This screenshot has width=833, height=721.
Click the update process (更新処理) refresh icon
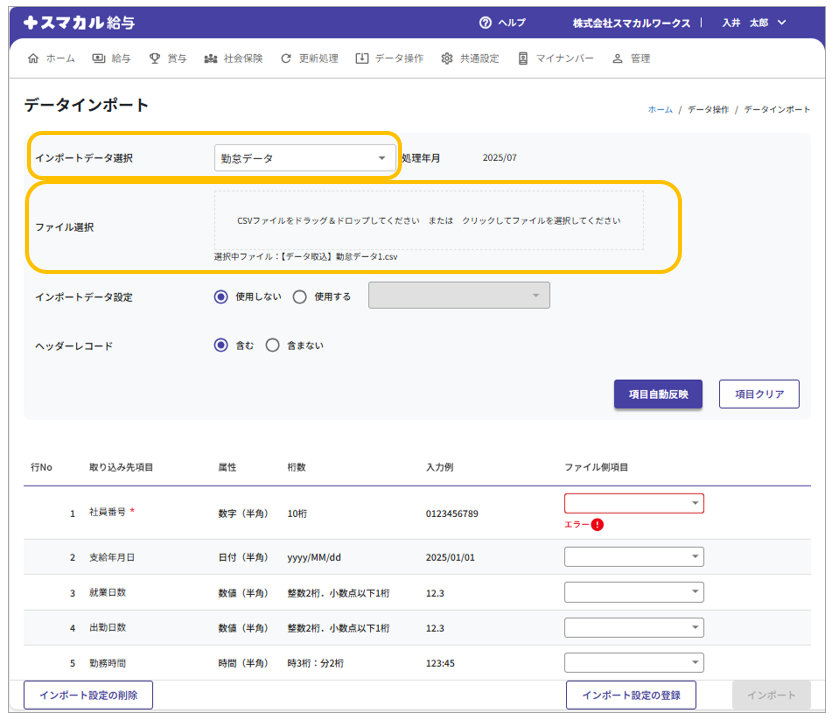point(287,59)
